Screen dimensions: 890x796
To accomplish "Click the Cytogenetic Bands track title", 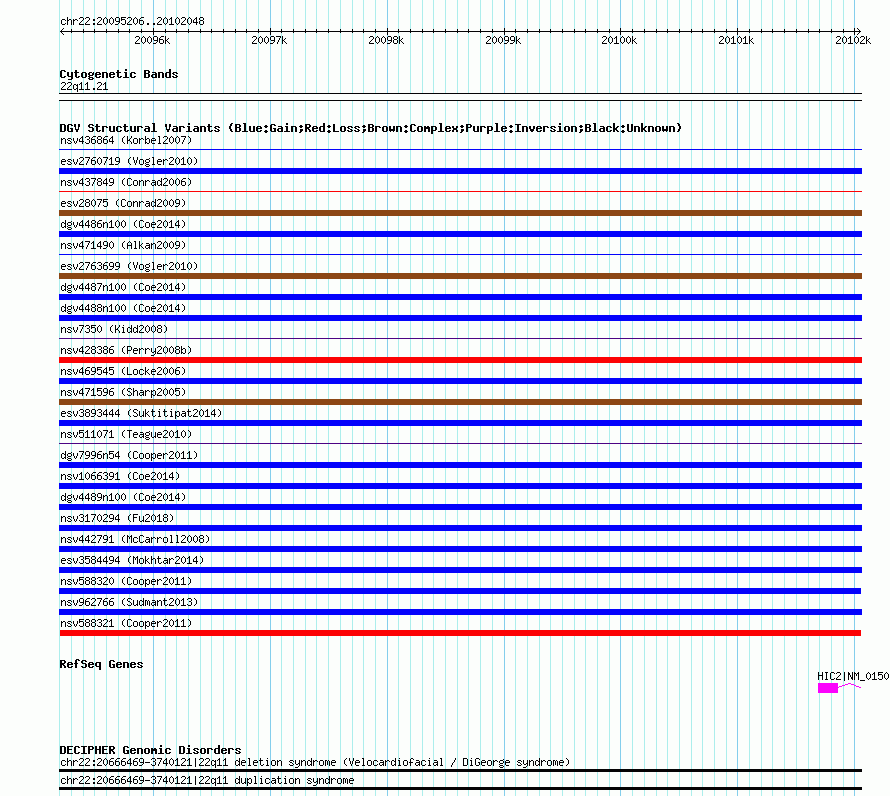I will [119, 74].
